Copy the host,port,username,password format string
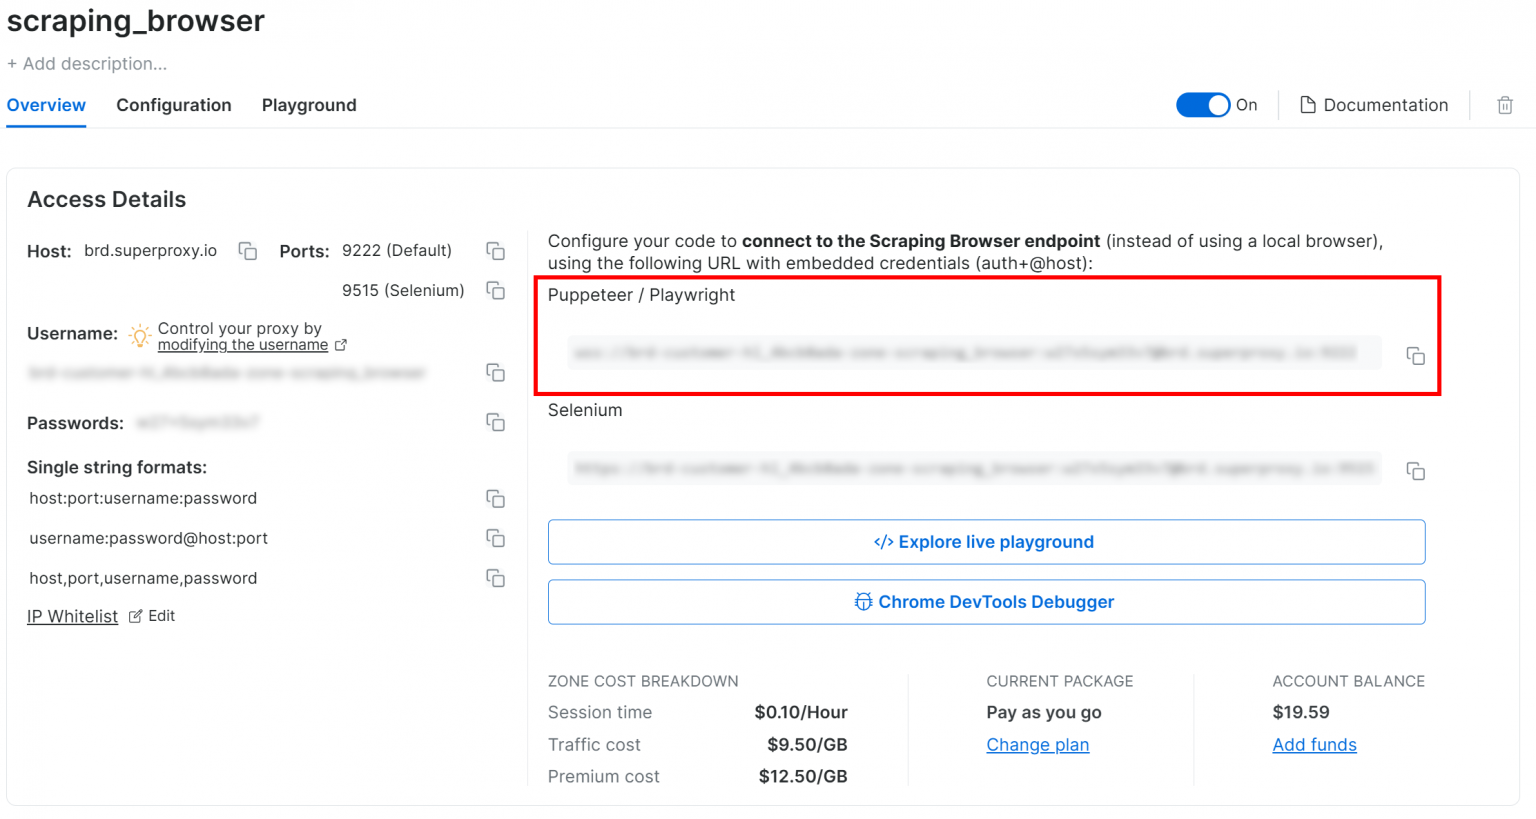The image size is (1536, 819). pos(496,578)
